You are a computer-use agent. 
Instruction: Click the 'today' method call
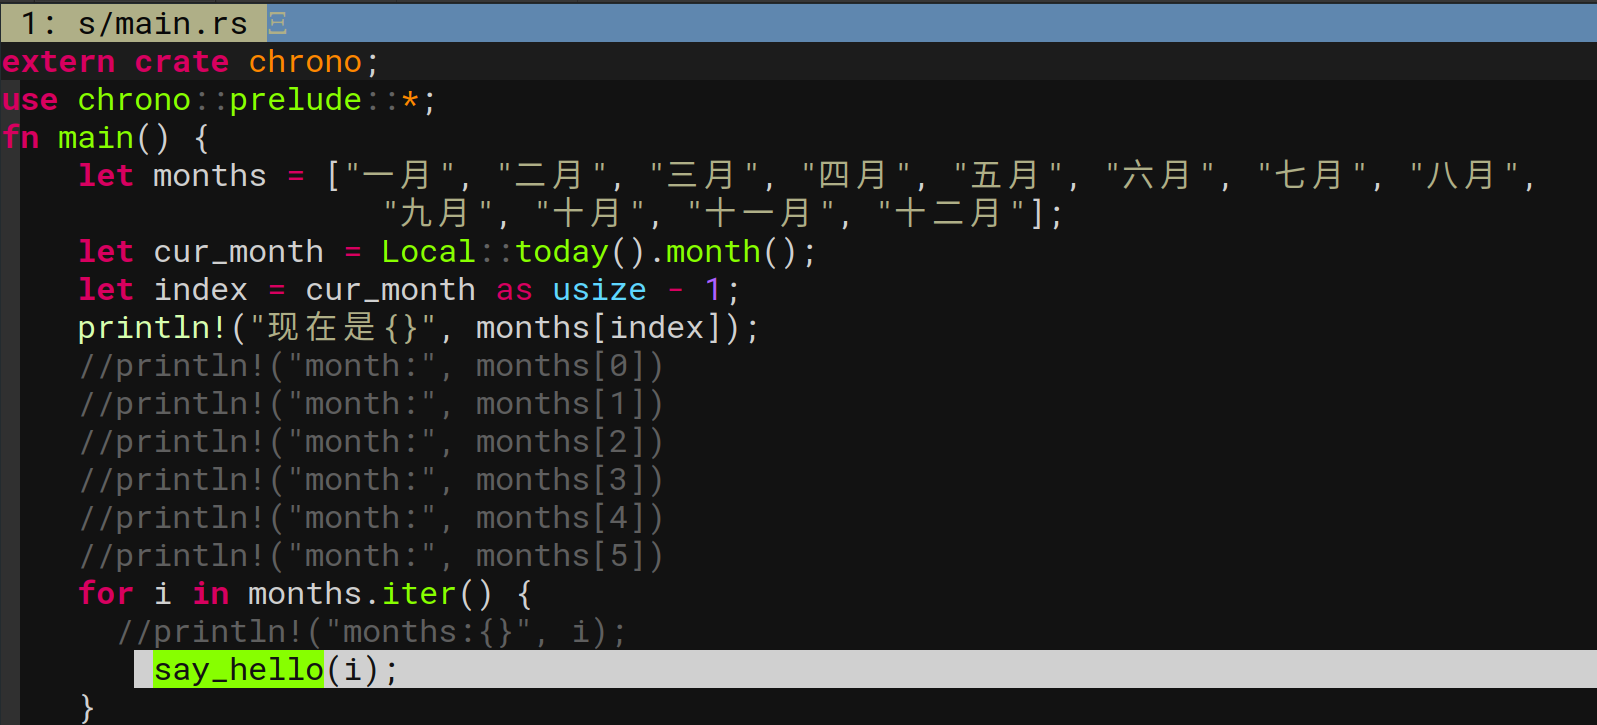561,252
